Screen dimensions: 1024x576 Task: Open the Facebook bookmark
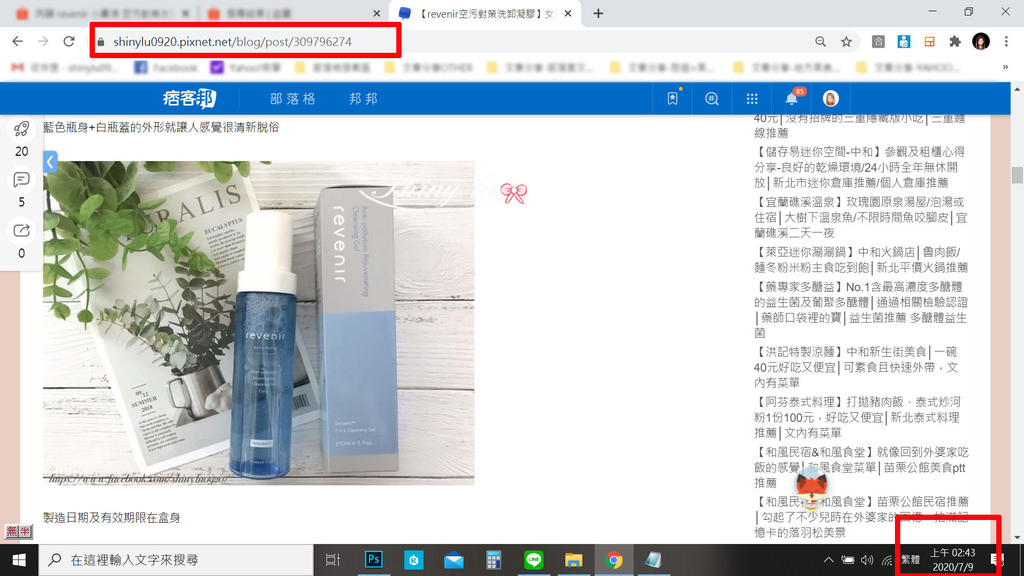point(166,67)
